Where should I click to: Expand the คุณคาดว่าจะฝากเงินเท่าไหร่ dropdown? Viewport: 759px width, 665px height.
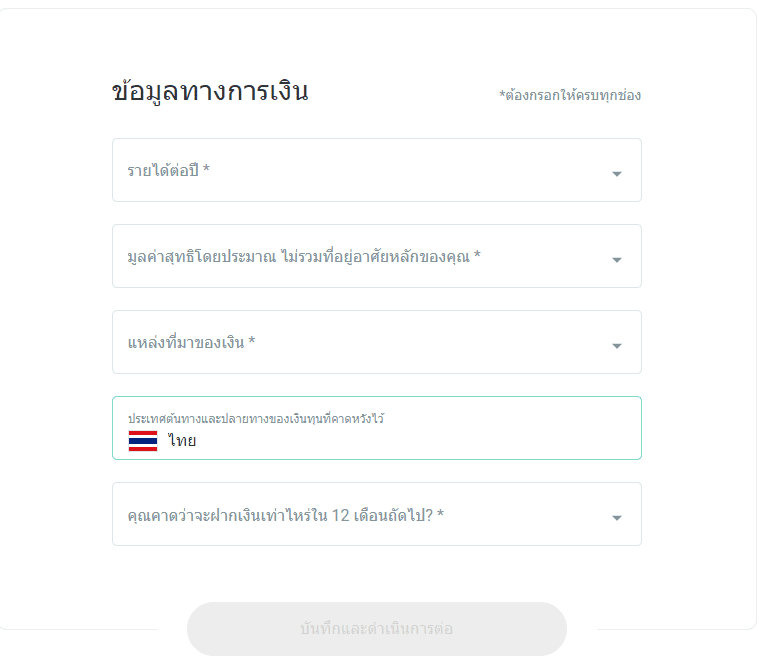coord(377,514)
